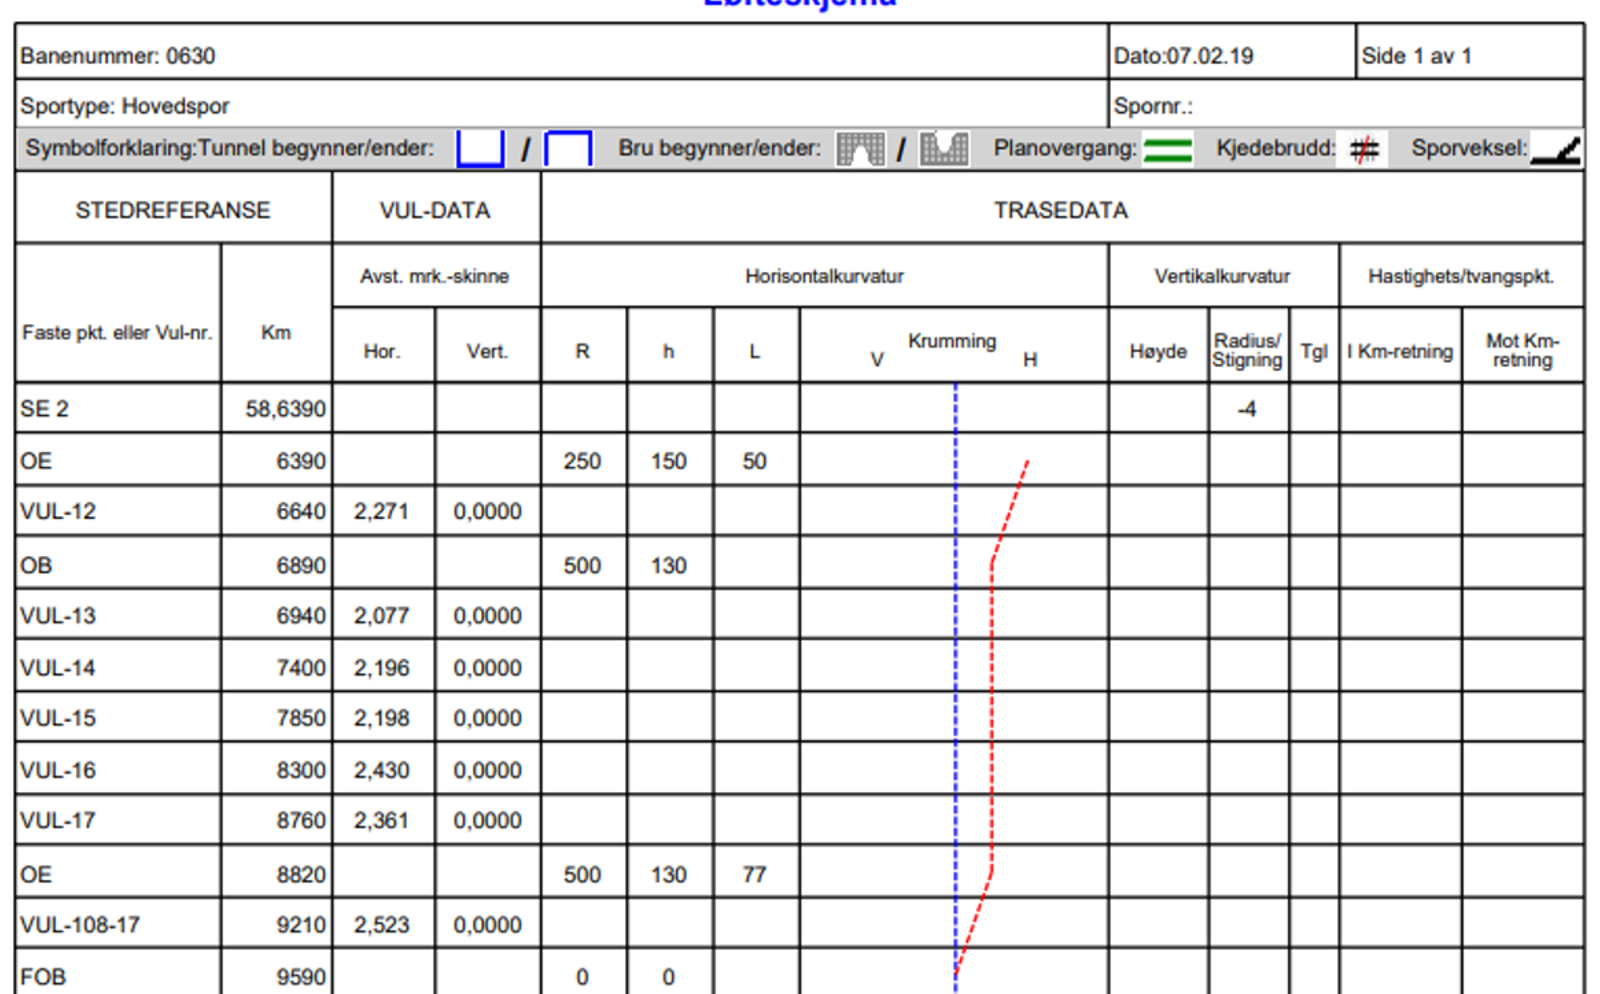Image resolution: width=1600 pixels, height=994 pixels.
Task: Click the TRASEDATA header
Action: click(1061, 210)
